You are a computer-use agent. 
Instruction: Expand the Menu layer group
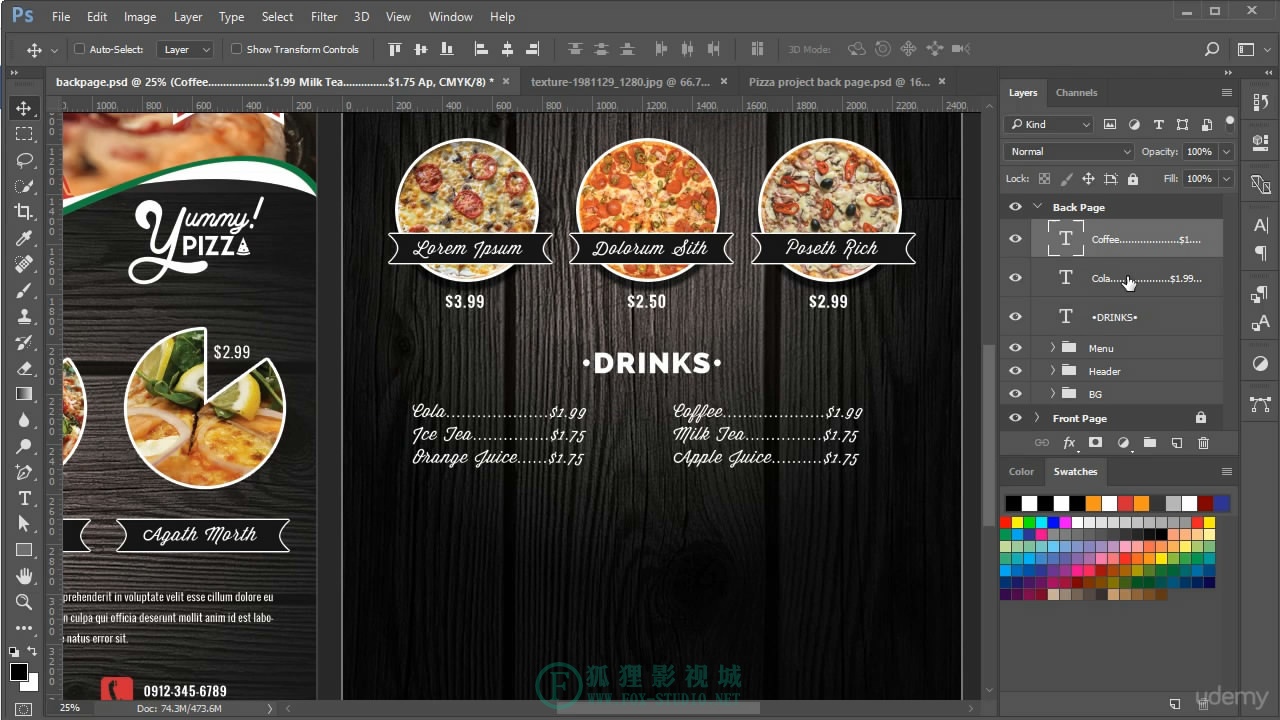pos(1052,348)
